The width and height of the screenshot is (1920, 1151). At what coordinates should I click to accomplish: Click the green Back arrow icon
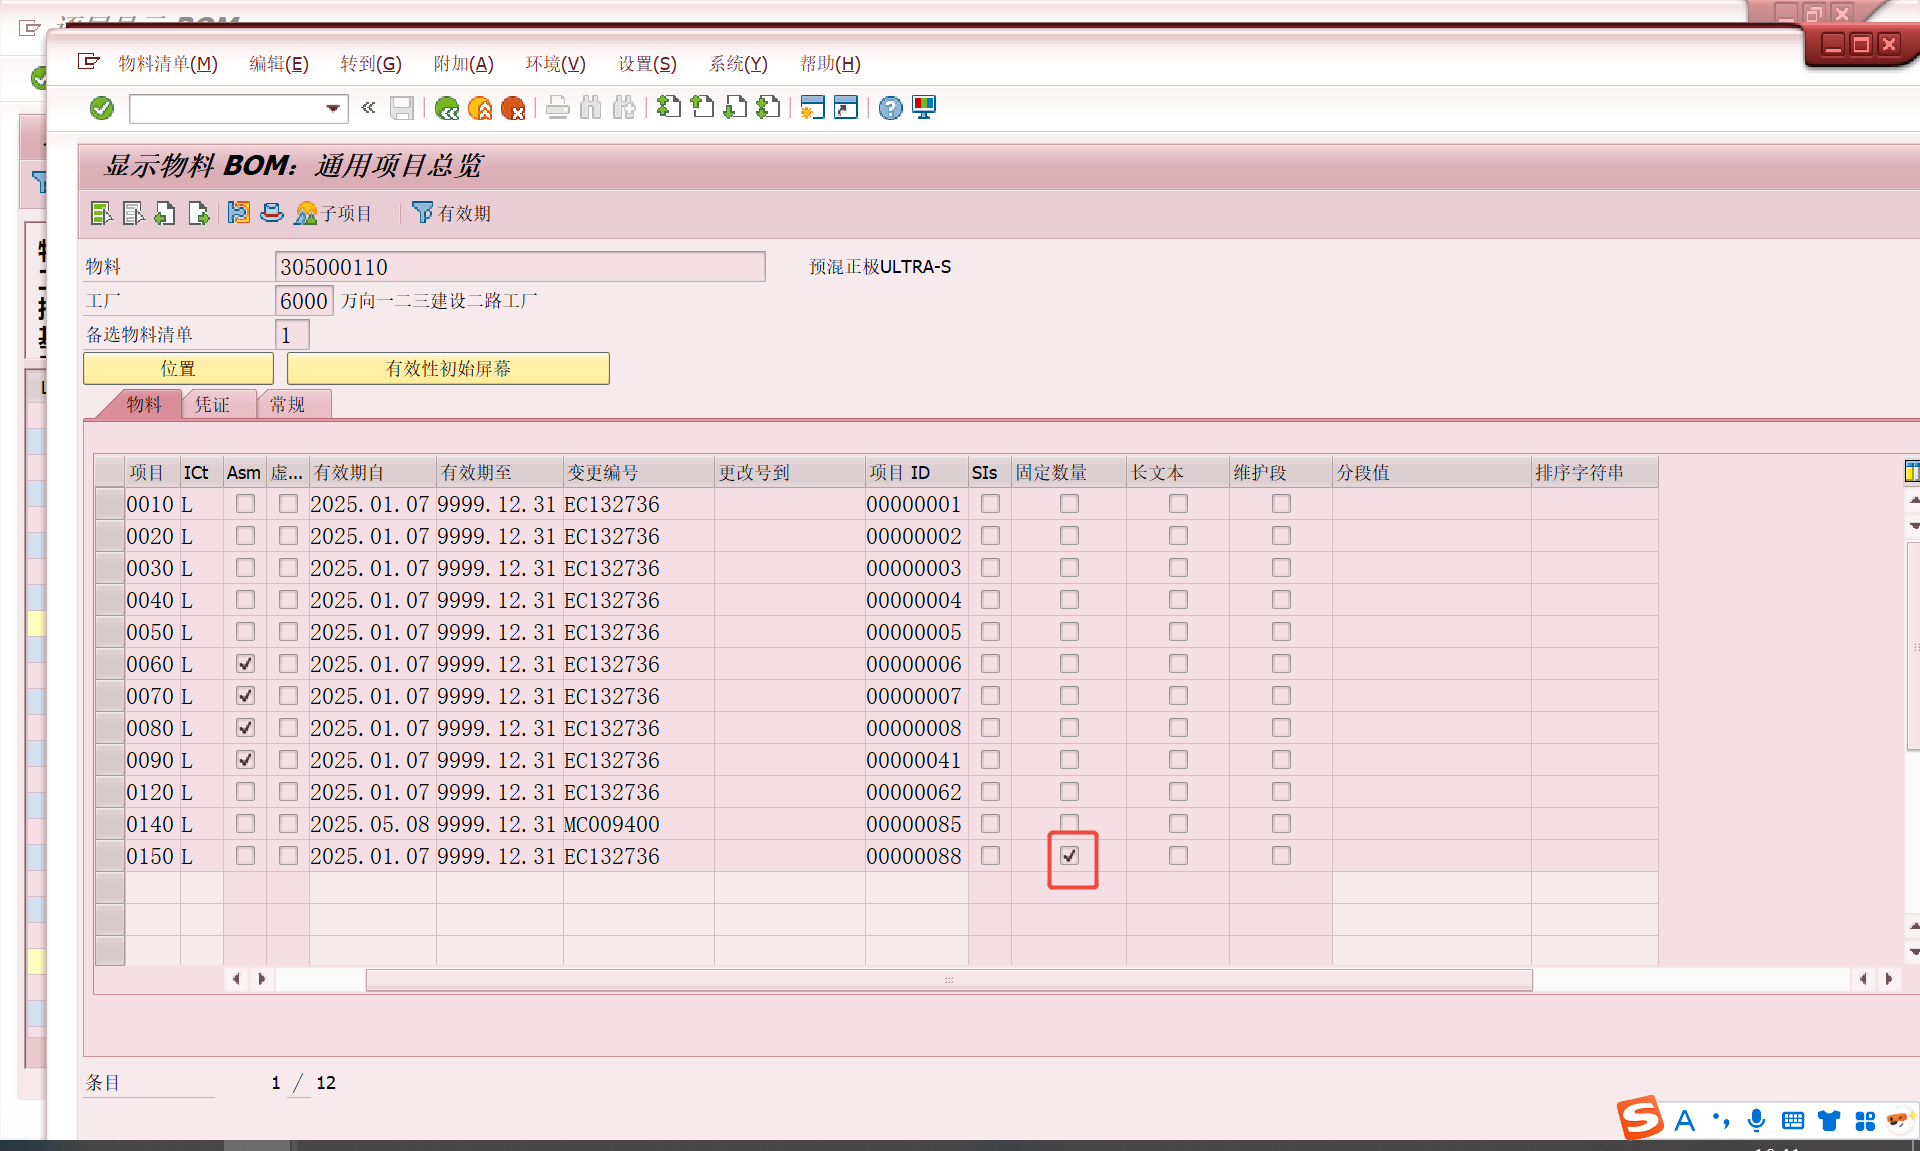(447, 108)
